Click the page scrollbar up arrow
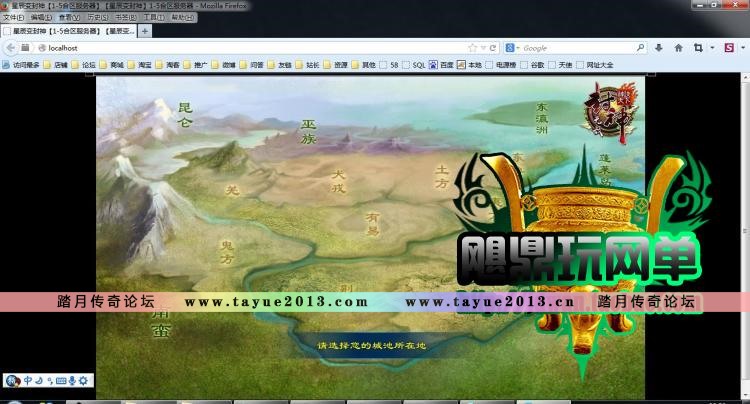Screen dimensions: 750x404 click(745, 76)
